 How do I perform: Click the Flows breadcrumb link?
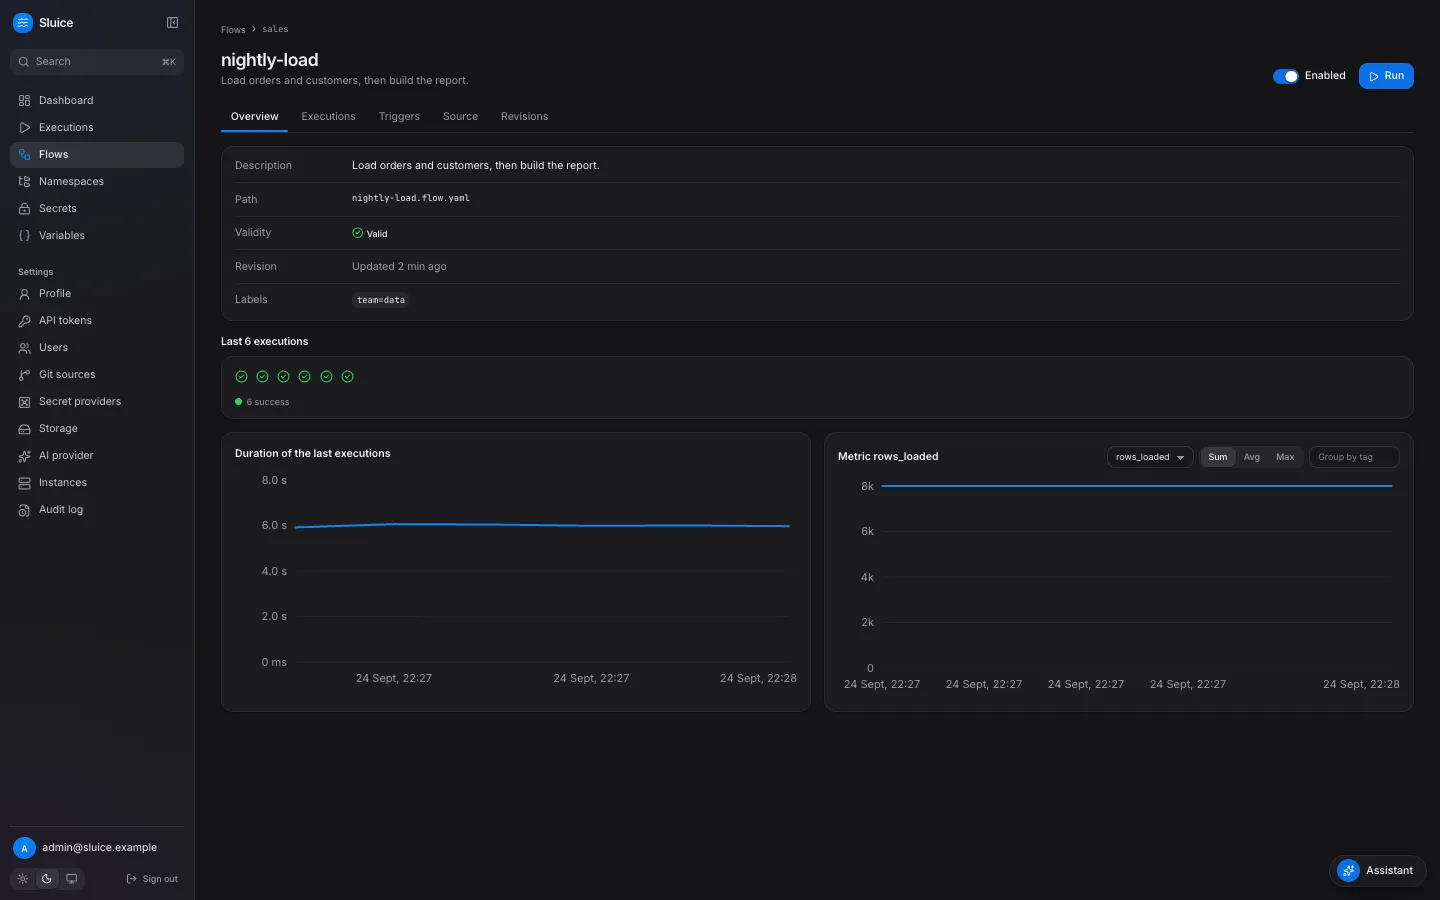[233, 30]
